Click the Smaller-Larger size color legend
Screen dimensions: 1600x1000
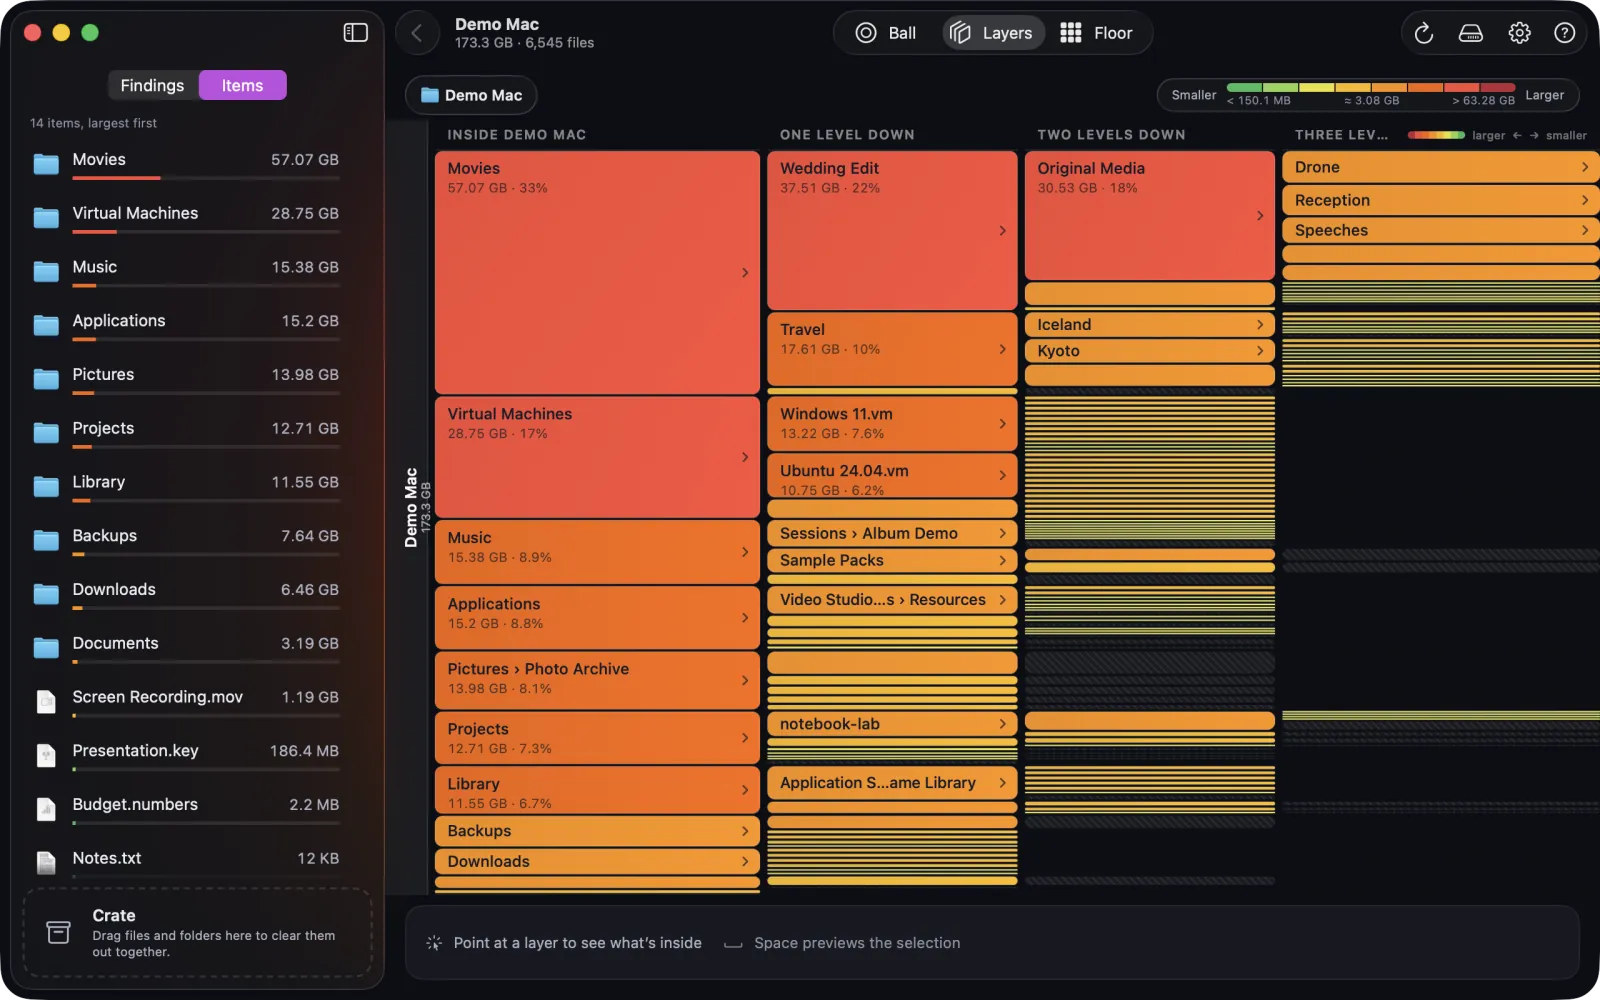tap(1368, 95)
